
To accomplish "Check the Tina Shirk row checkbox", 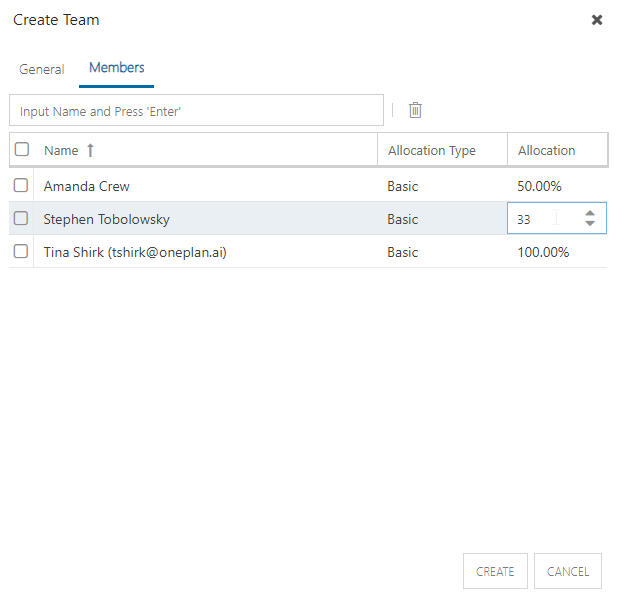I will 21,251.
